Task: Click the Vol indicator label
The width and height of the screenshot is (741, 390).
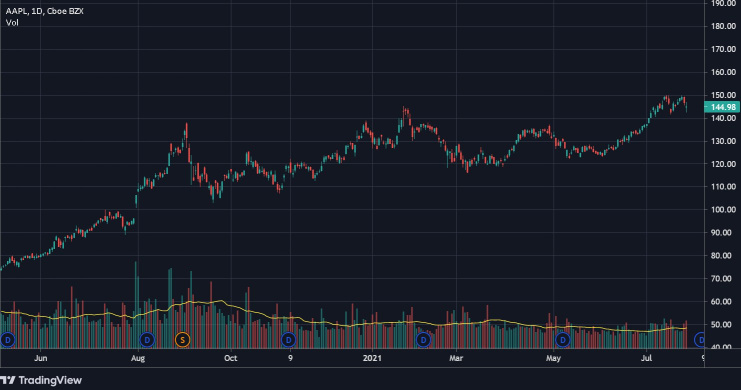Action: coord(12,22)
